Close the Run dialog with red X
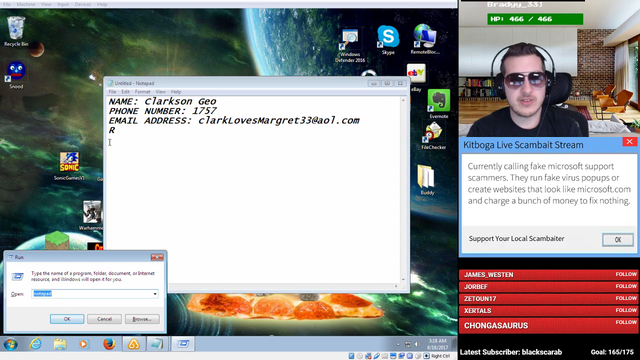The width and height of the screenshot is (640, 360). coord(157,257)
